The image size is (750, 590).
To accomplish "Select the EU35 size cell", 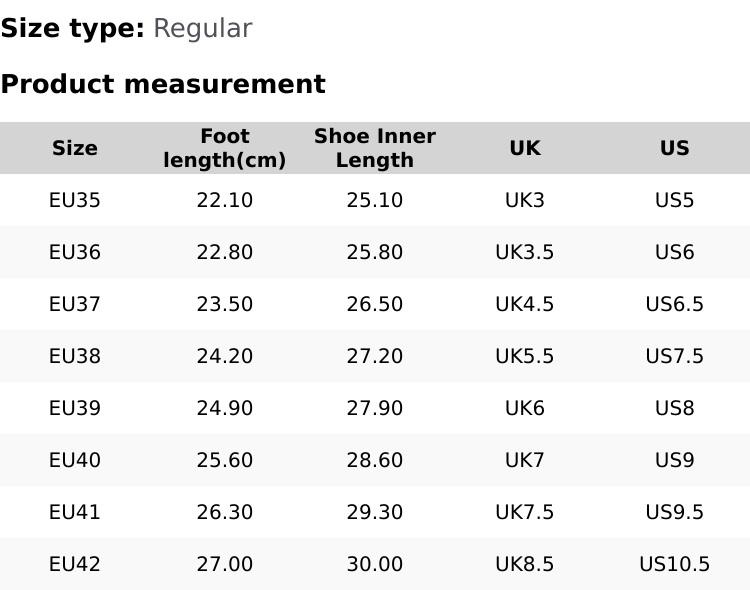I will [75, 200].
